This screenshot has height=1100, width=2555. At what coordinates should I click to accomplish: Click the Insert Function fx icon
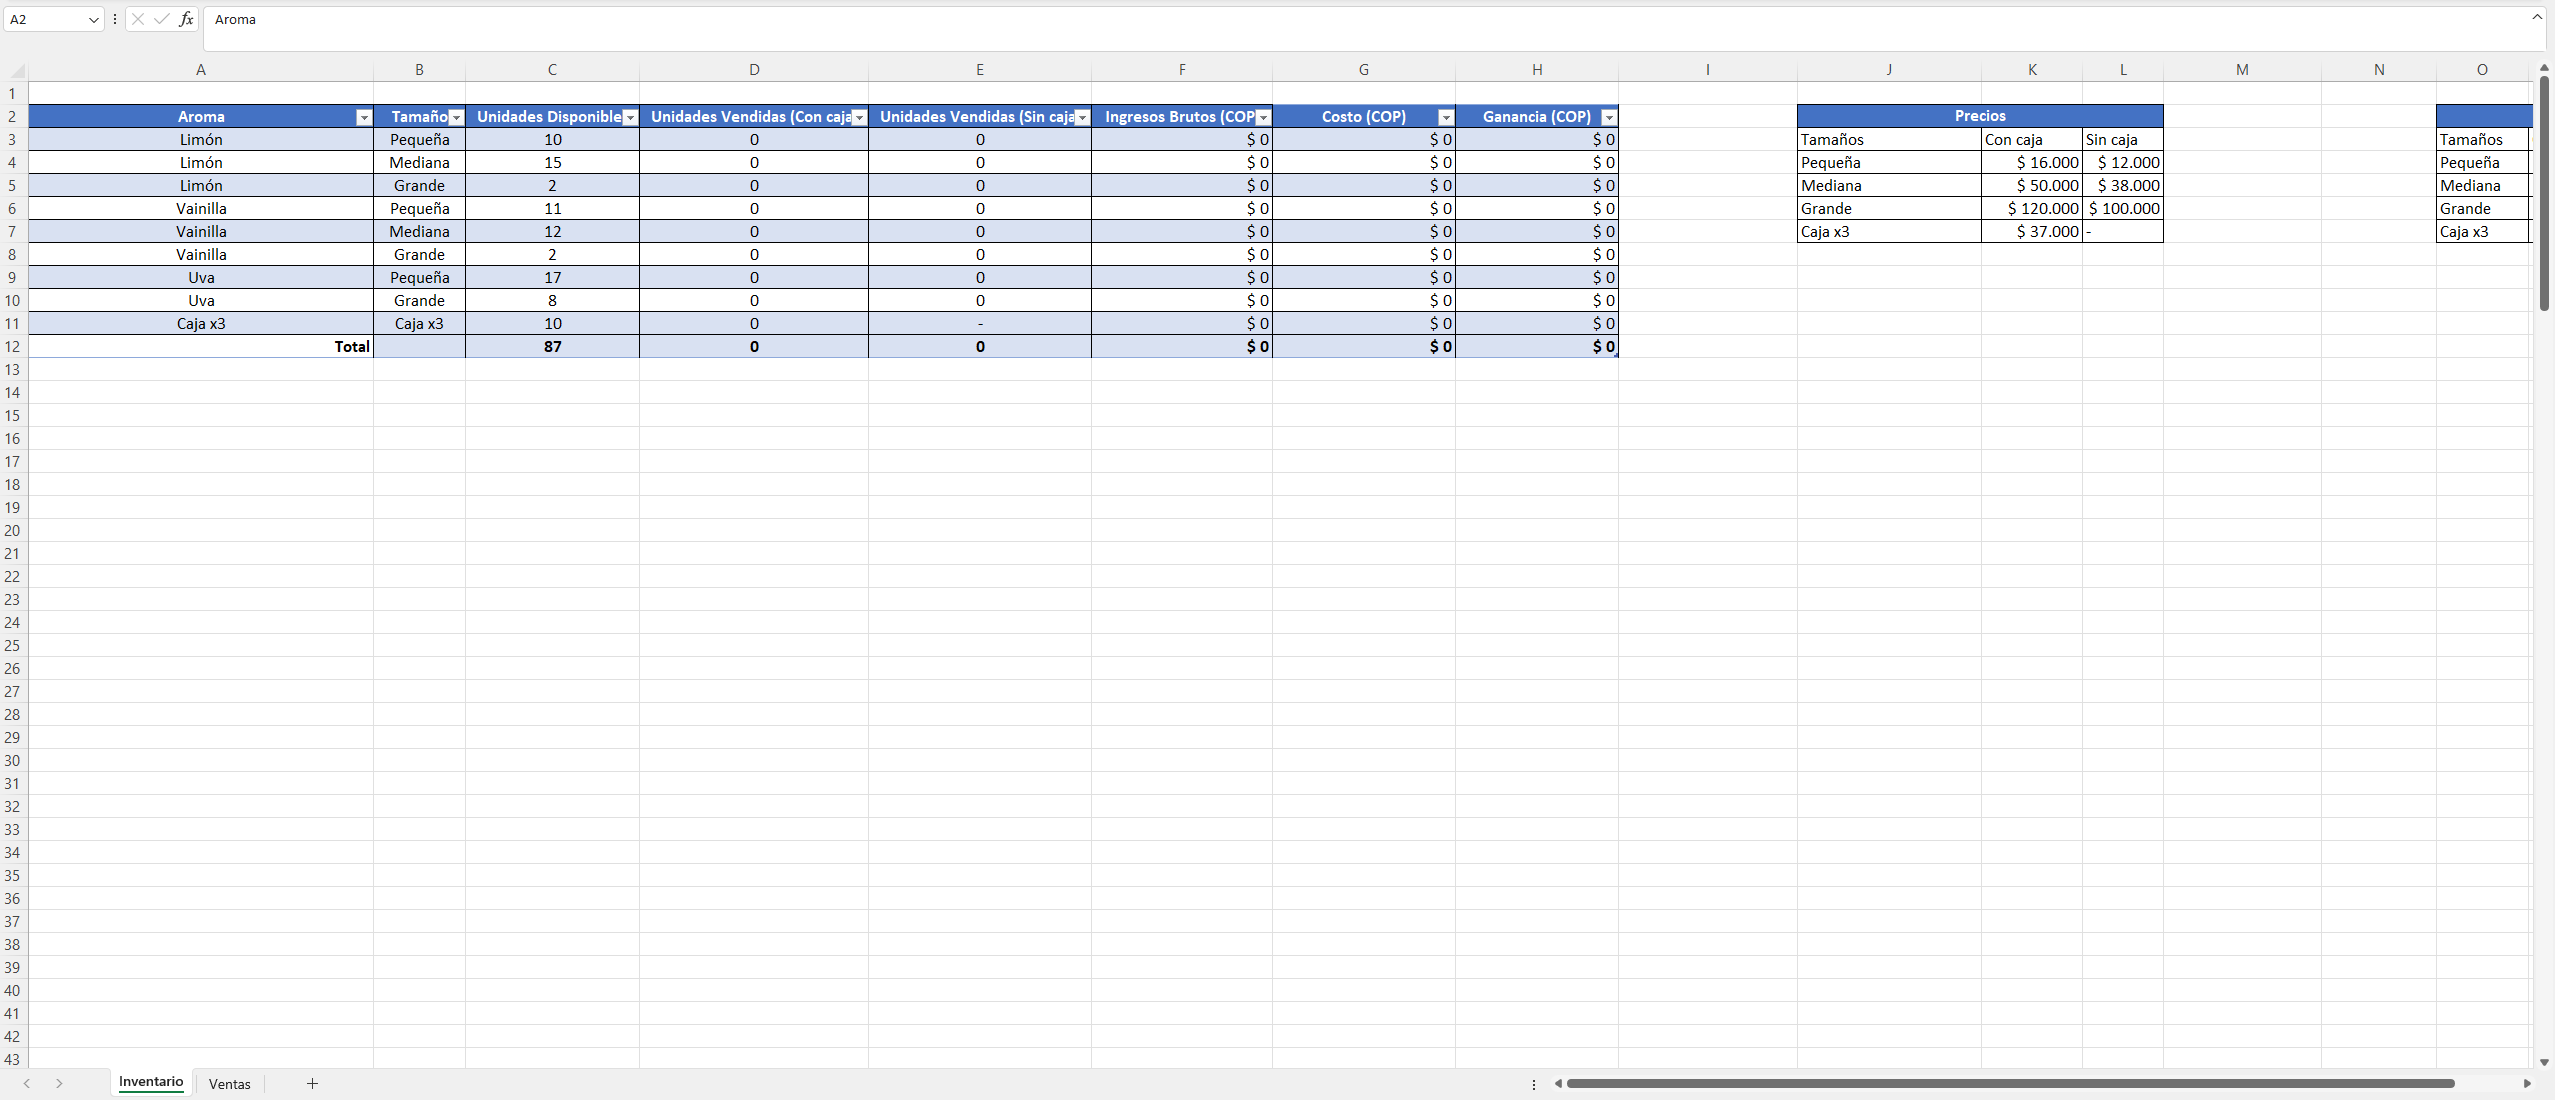pos(186,19)
